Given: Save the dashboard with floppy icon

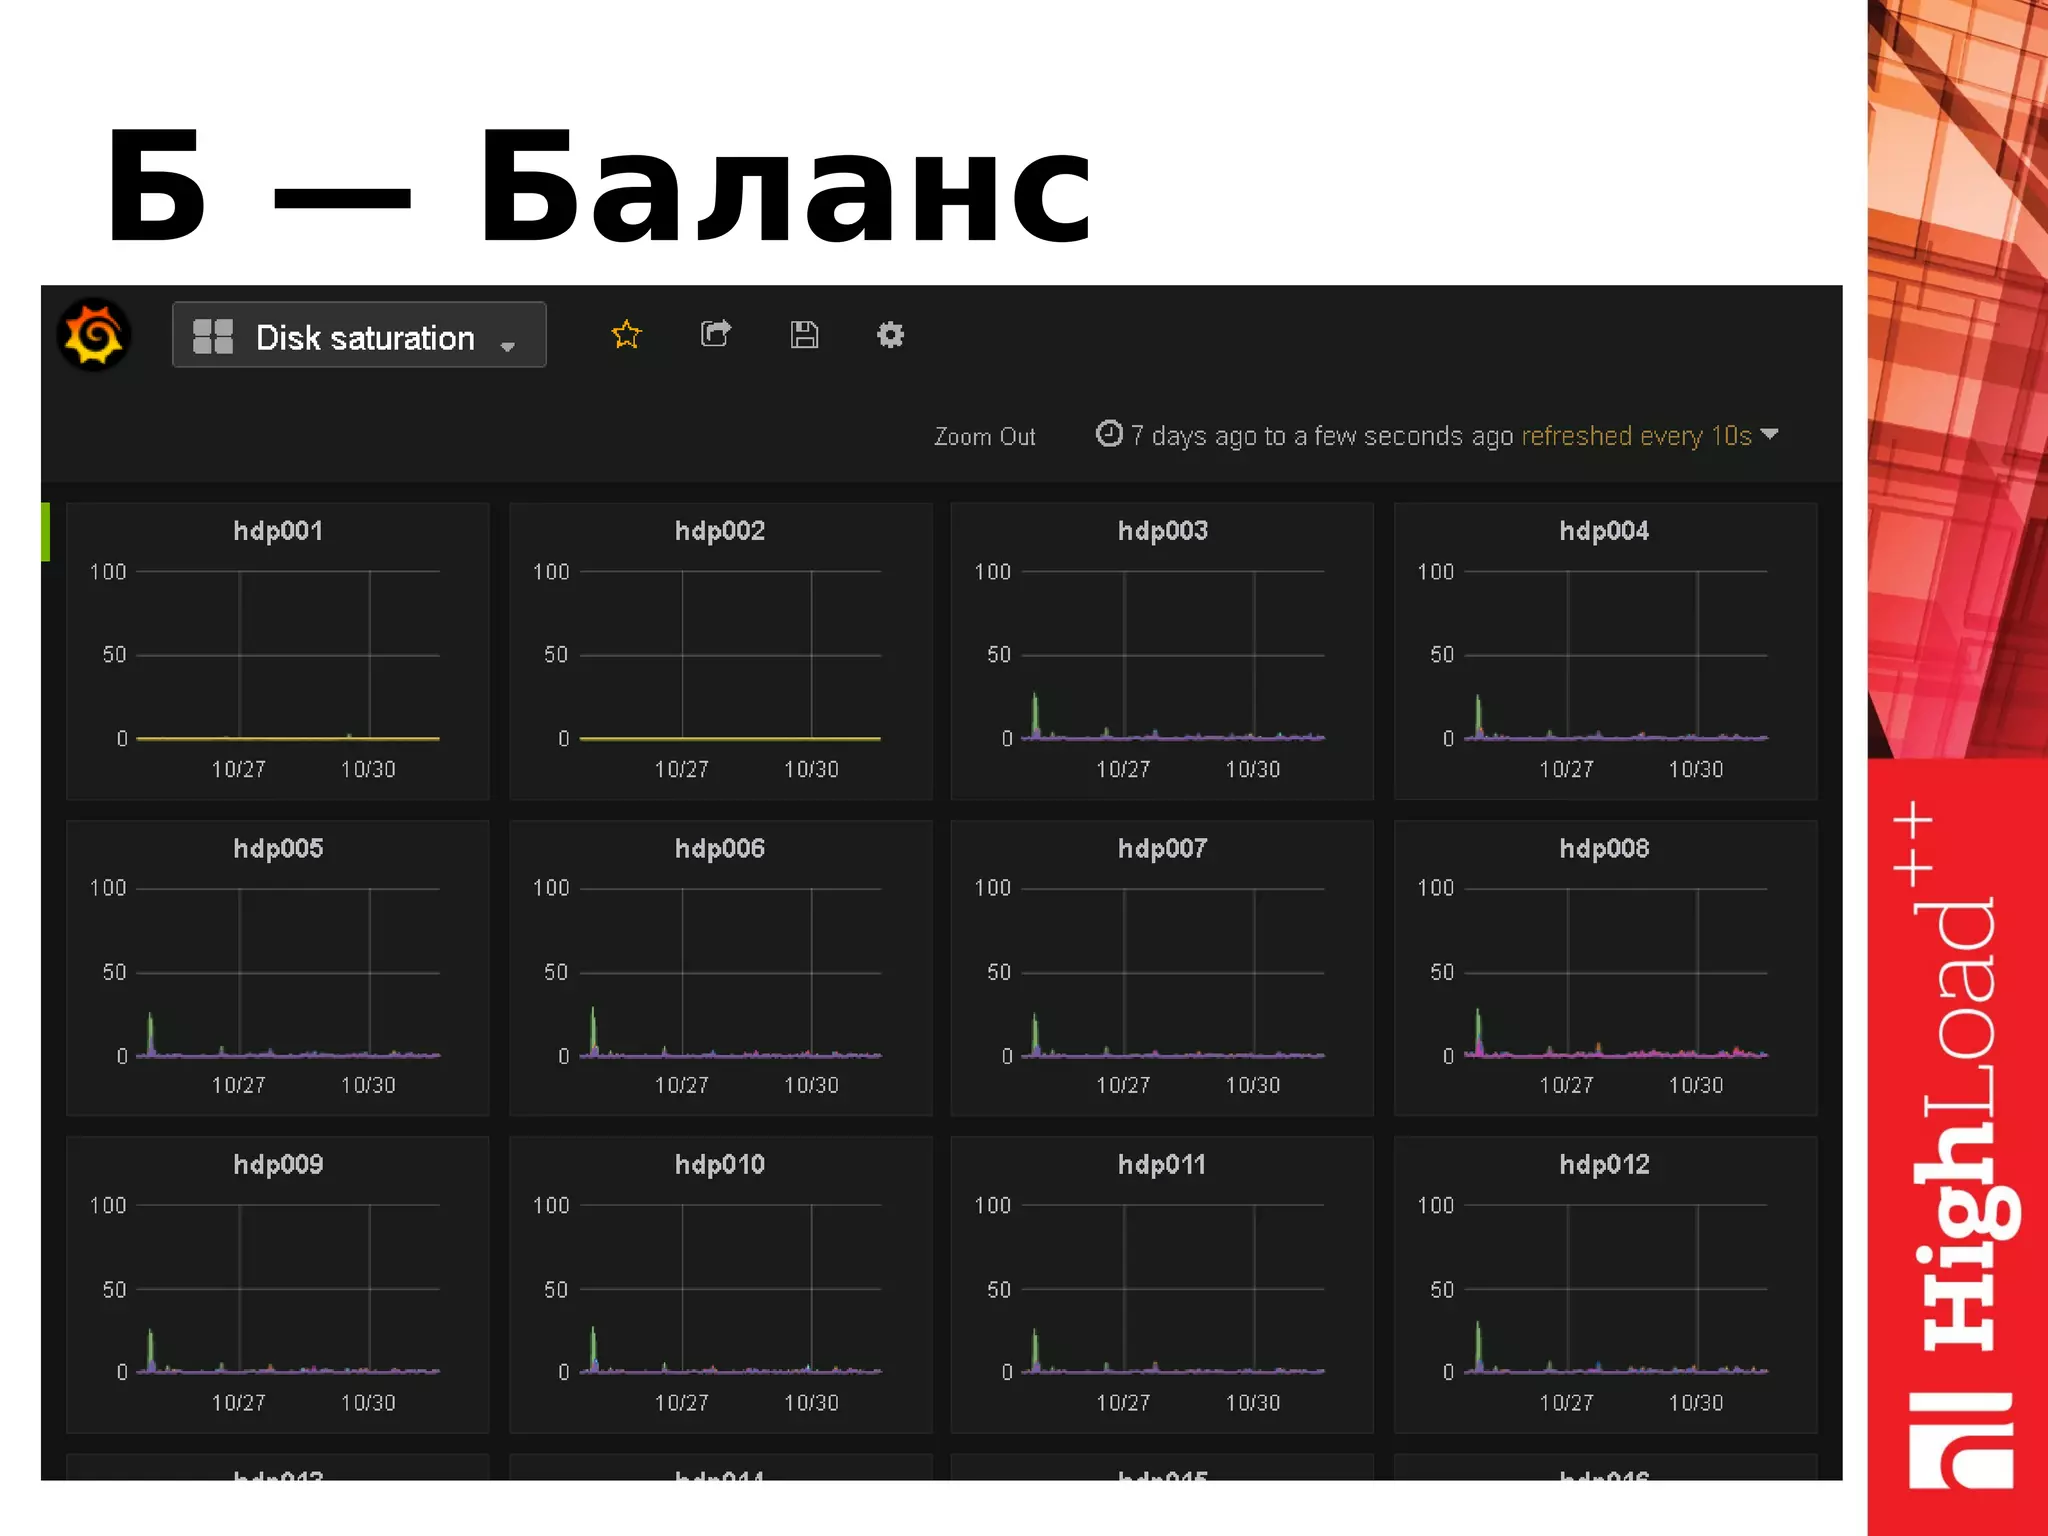Looking at the screenshot, I should (804, 335).
